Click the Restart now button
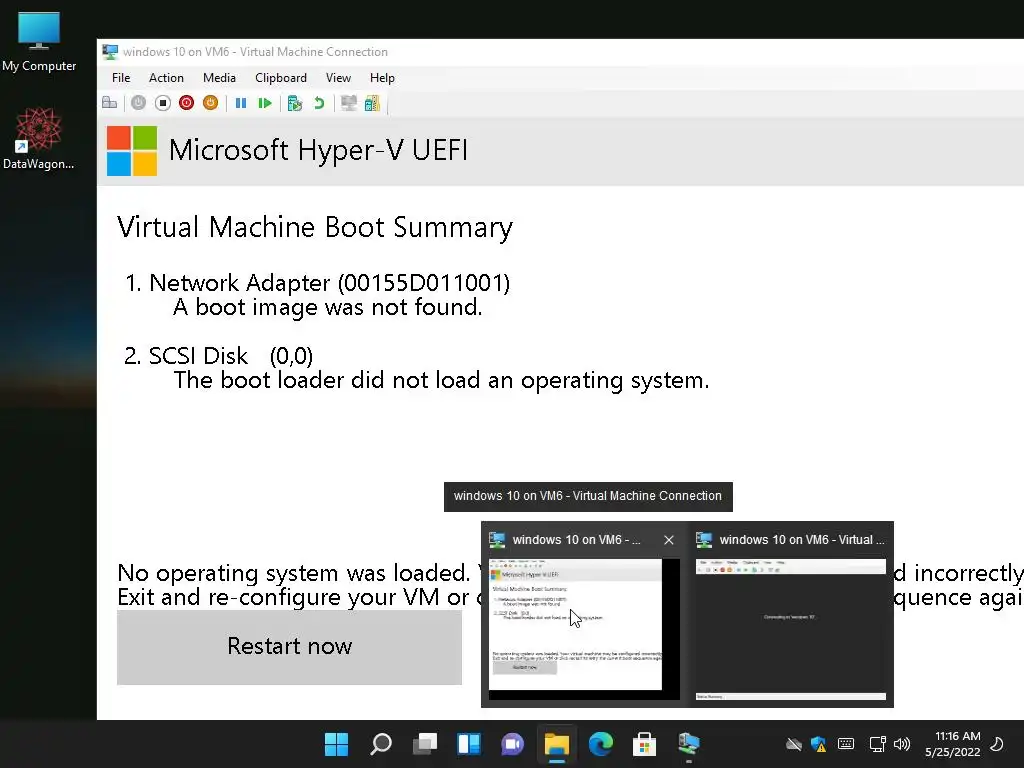This screenshot has width=1024, height=768. point(289,647)
